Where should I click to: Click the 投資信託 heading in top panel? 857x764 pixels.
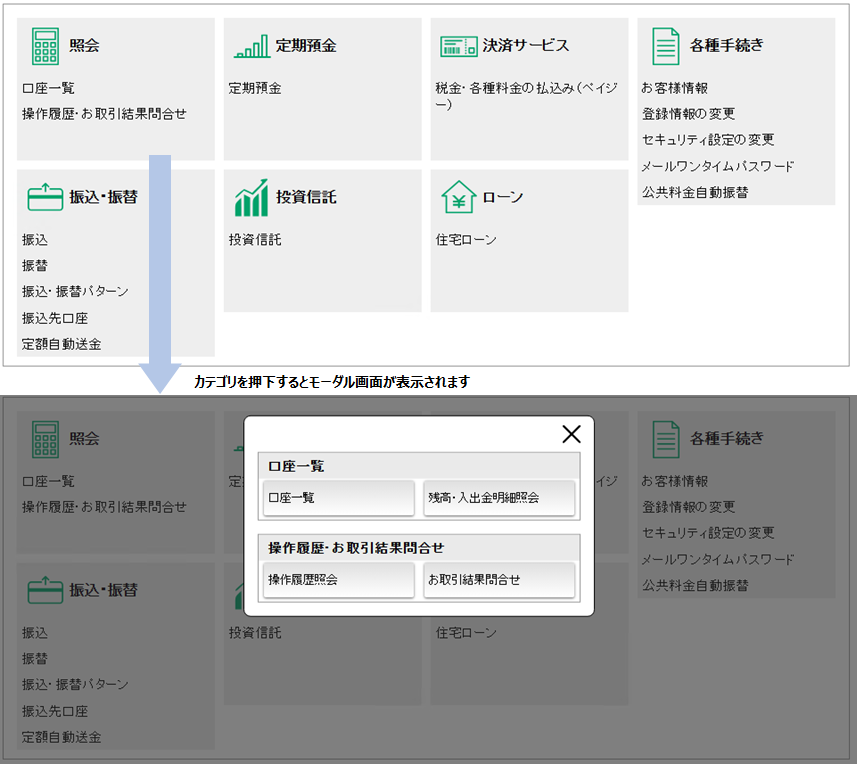point(306,197)
